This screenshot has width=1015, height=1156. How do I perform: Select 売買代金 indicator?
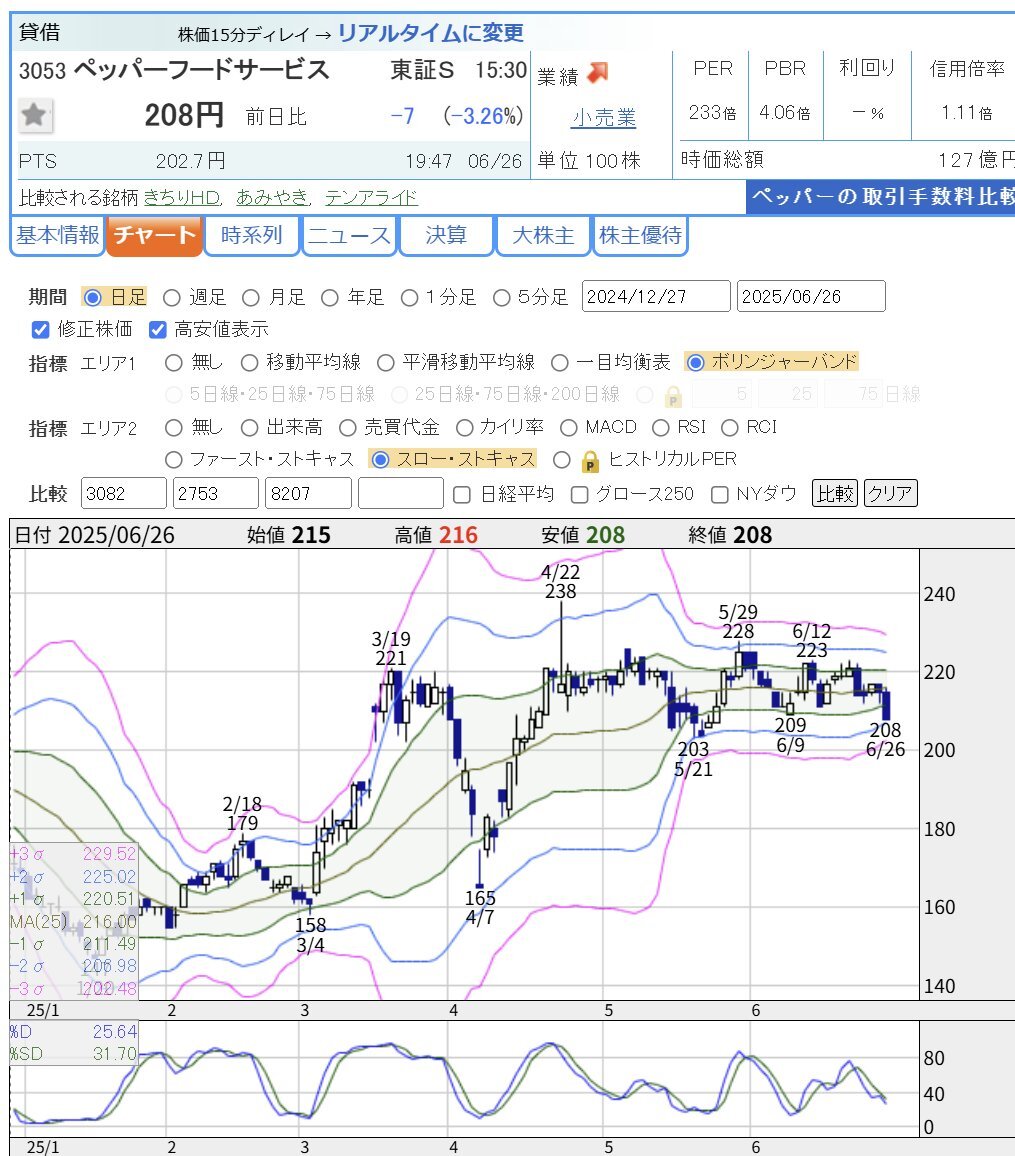(347, 428)
